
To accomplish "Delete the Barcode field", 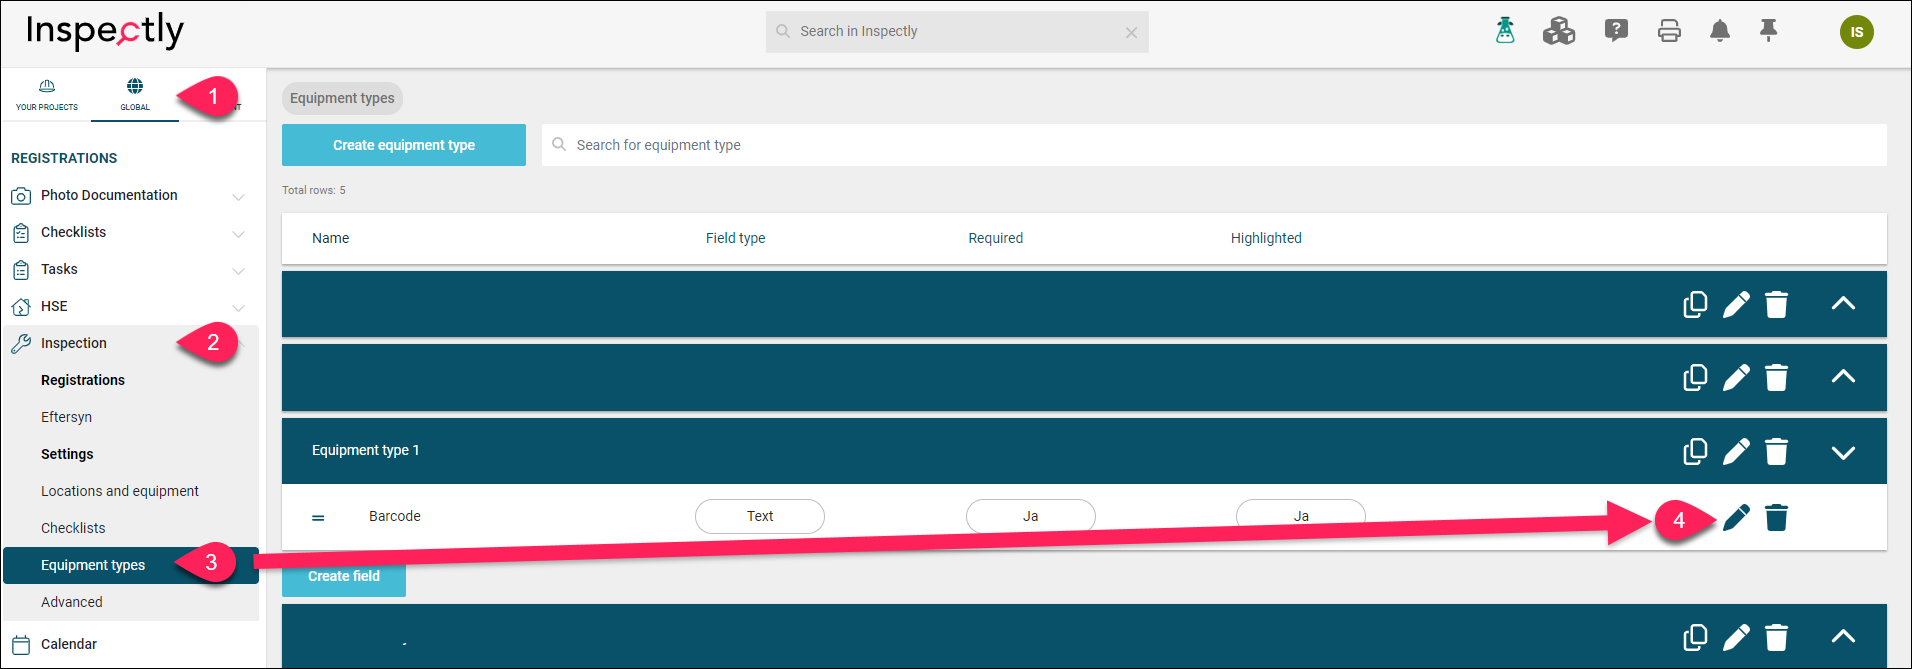I will click(x=1777, y=517).
